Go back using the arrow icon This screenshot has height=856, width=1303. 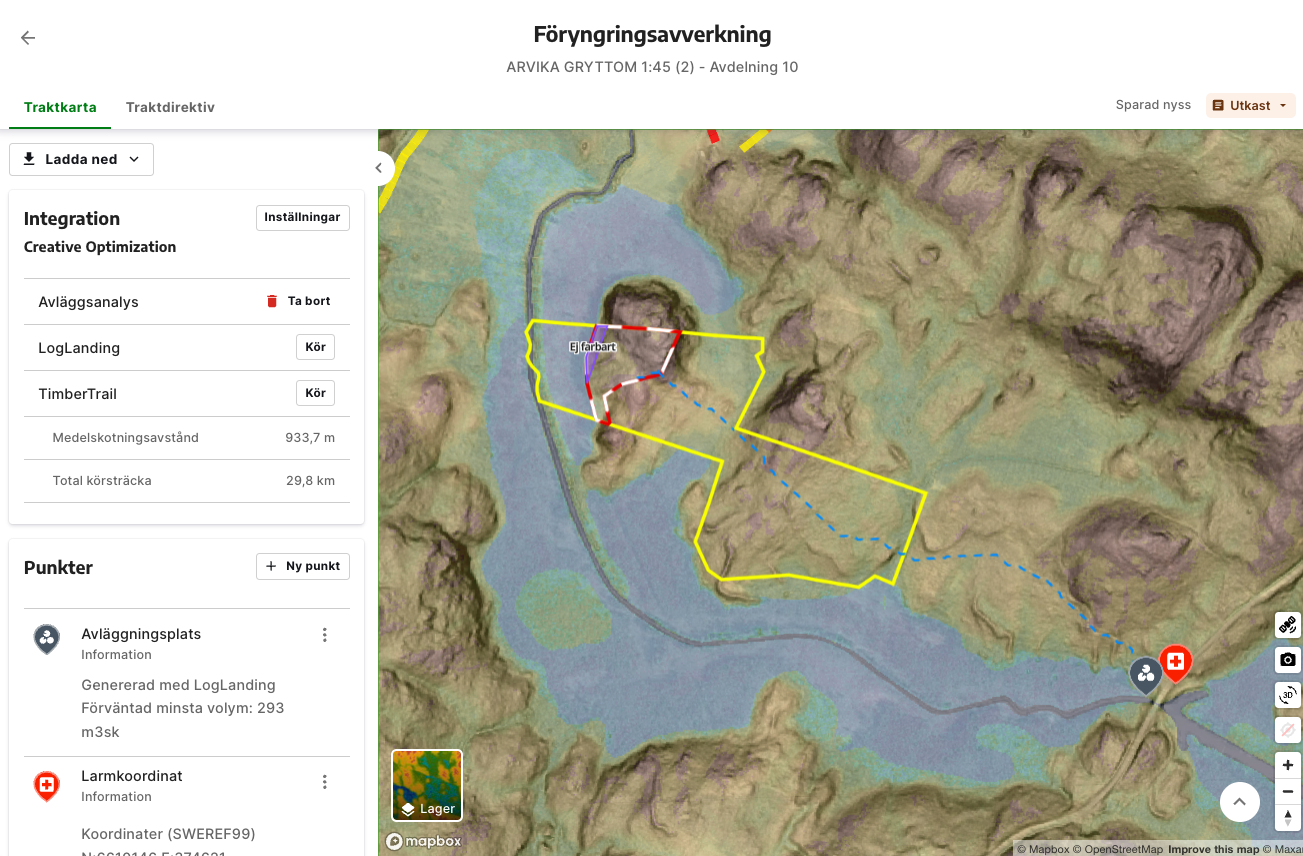click(28, 38)
